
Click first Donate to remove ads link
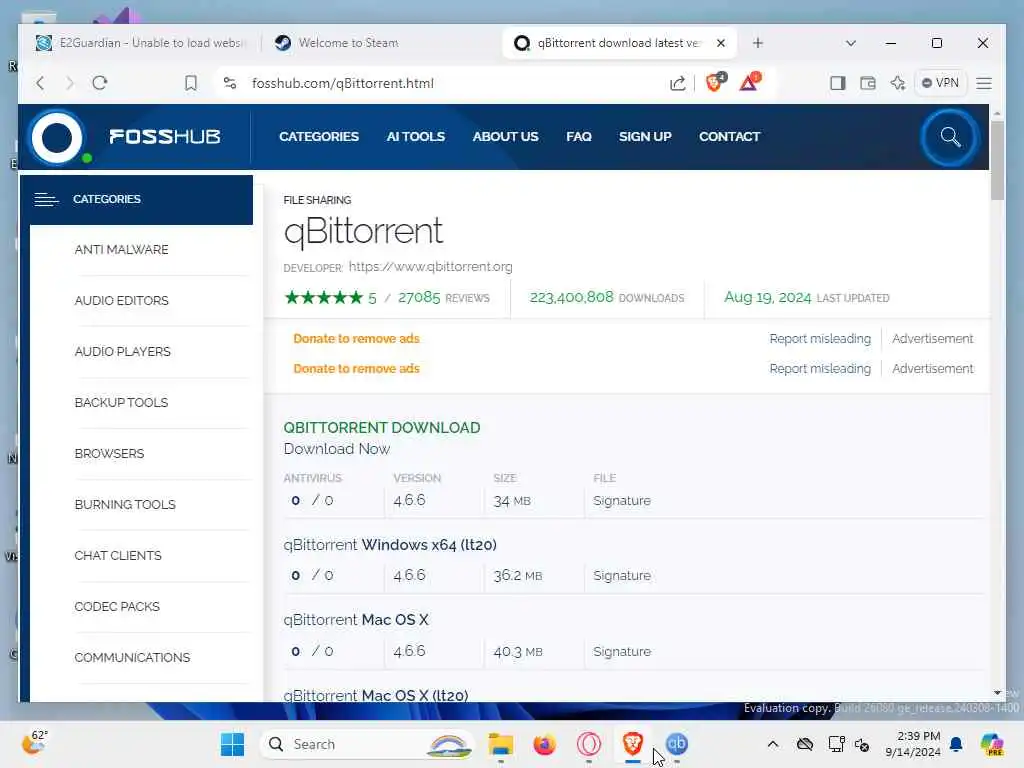pyautogui.click(x=356, y=338)
